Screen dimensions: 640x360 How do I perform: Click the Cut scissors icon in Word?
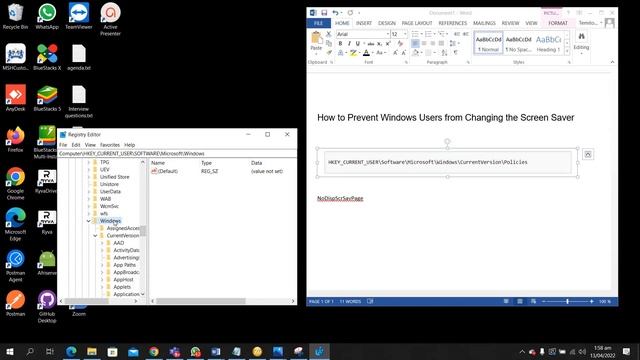pyautogui.click(x=329, y=34)
